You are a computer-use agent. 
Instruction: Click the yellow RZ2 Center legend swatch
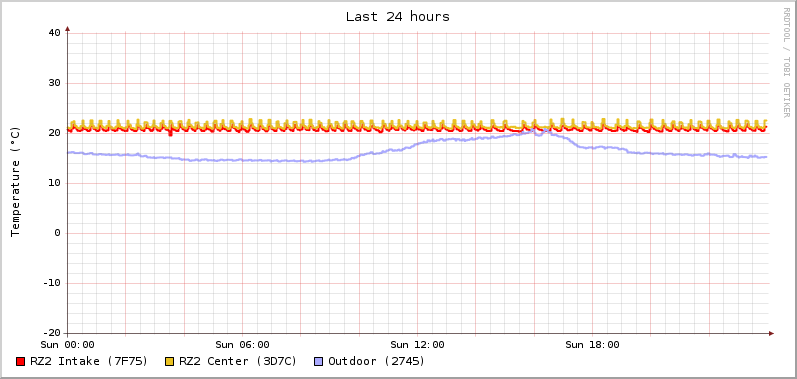pyautogui.click(x=170, y=362)
